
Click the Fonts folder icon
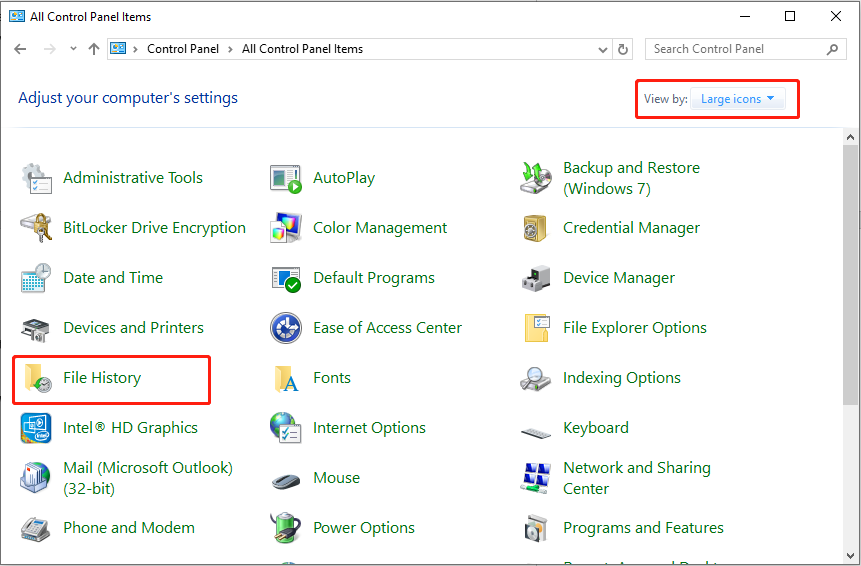tap(286, 378)
